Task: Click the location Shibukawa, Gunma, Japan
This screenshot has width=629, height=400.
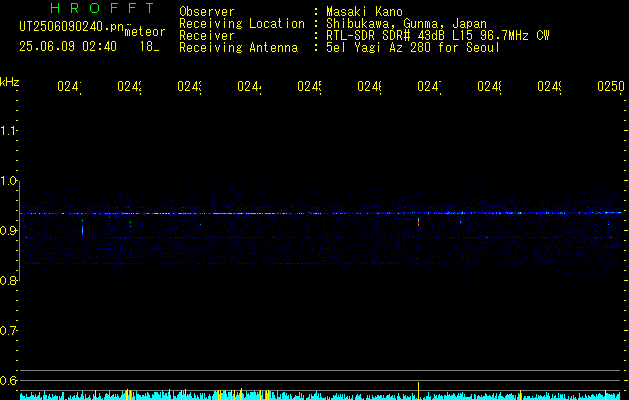Action: (406, 24)
